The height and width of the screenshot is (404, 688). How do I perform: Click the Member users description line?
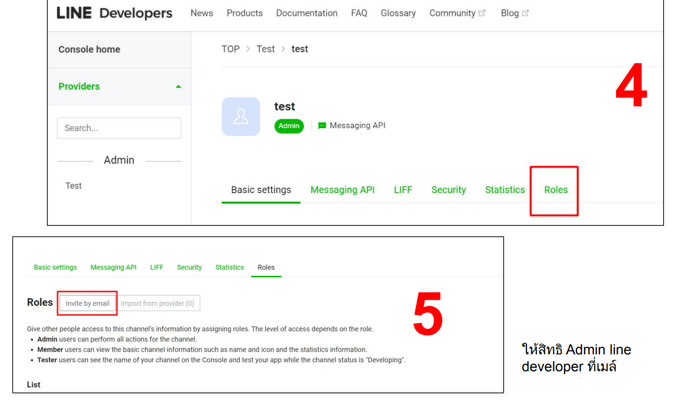[202, 350]
